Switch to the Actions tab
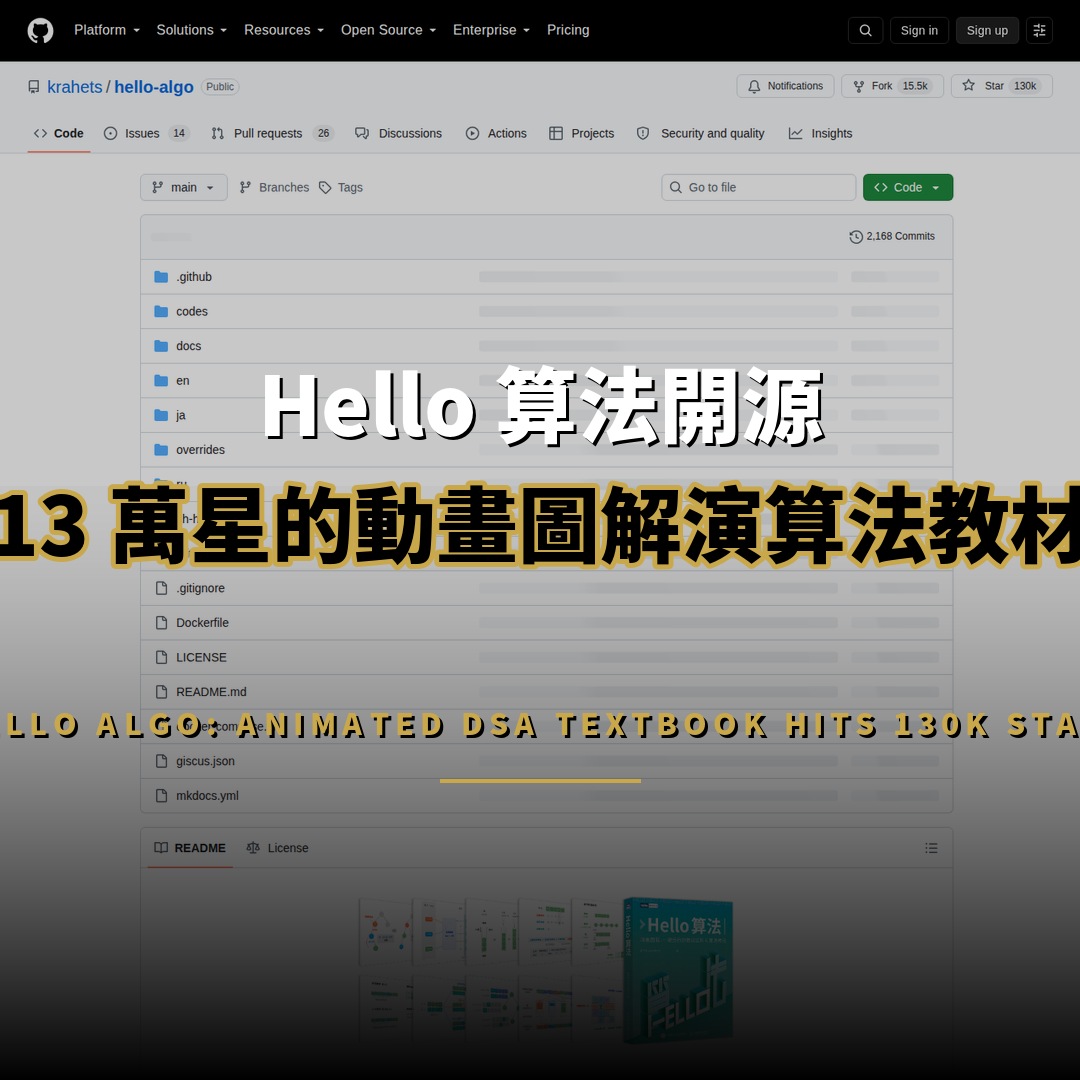 click(x=496, y=134)
